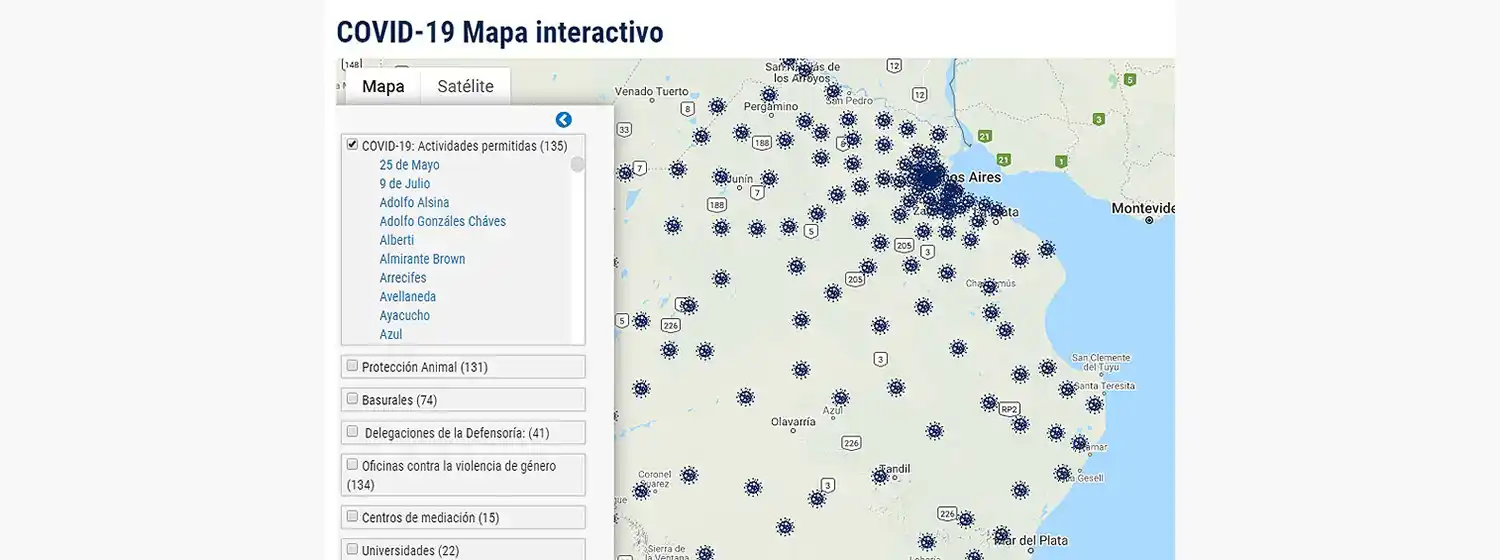Open the Arrecifes municipality link
The image size is (1500, 560).
(403, 278)
